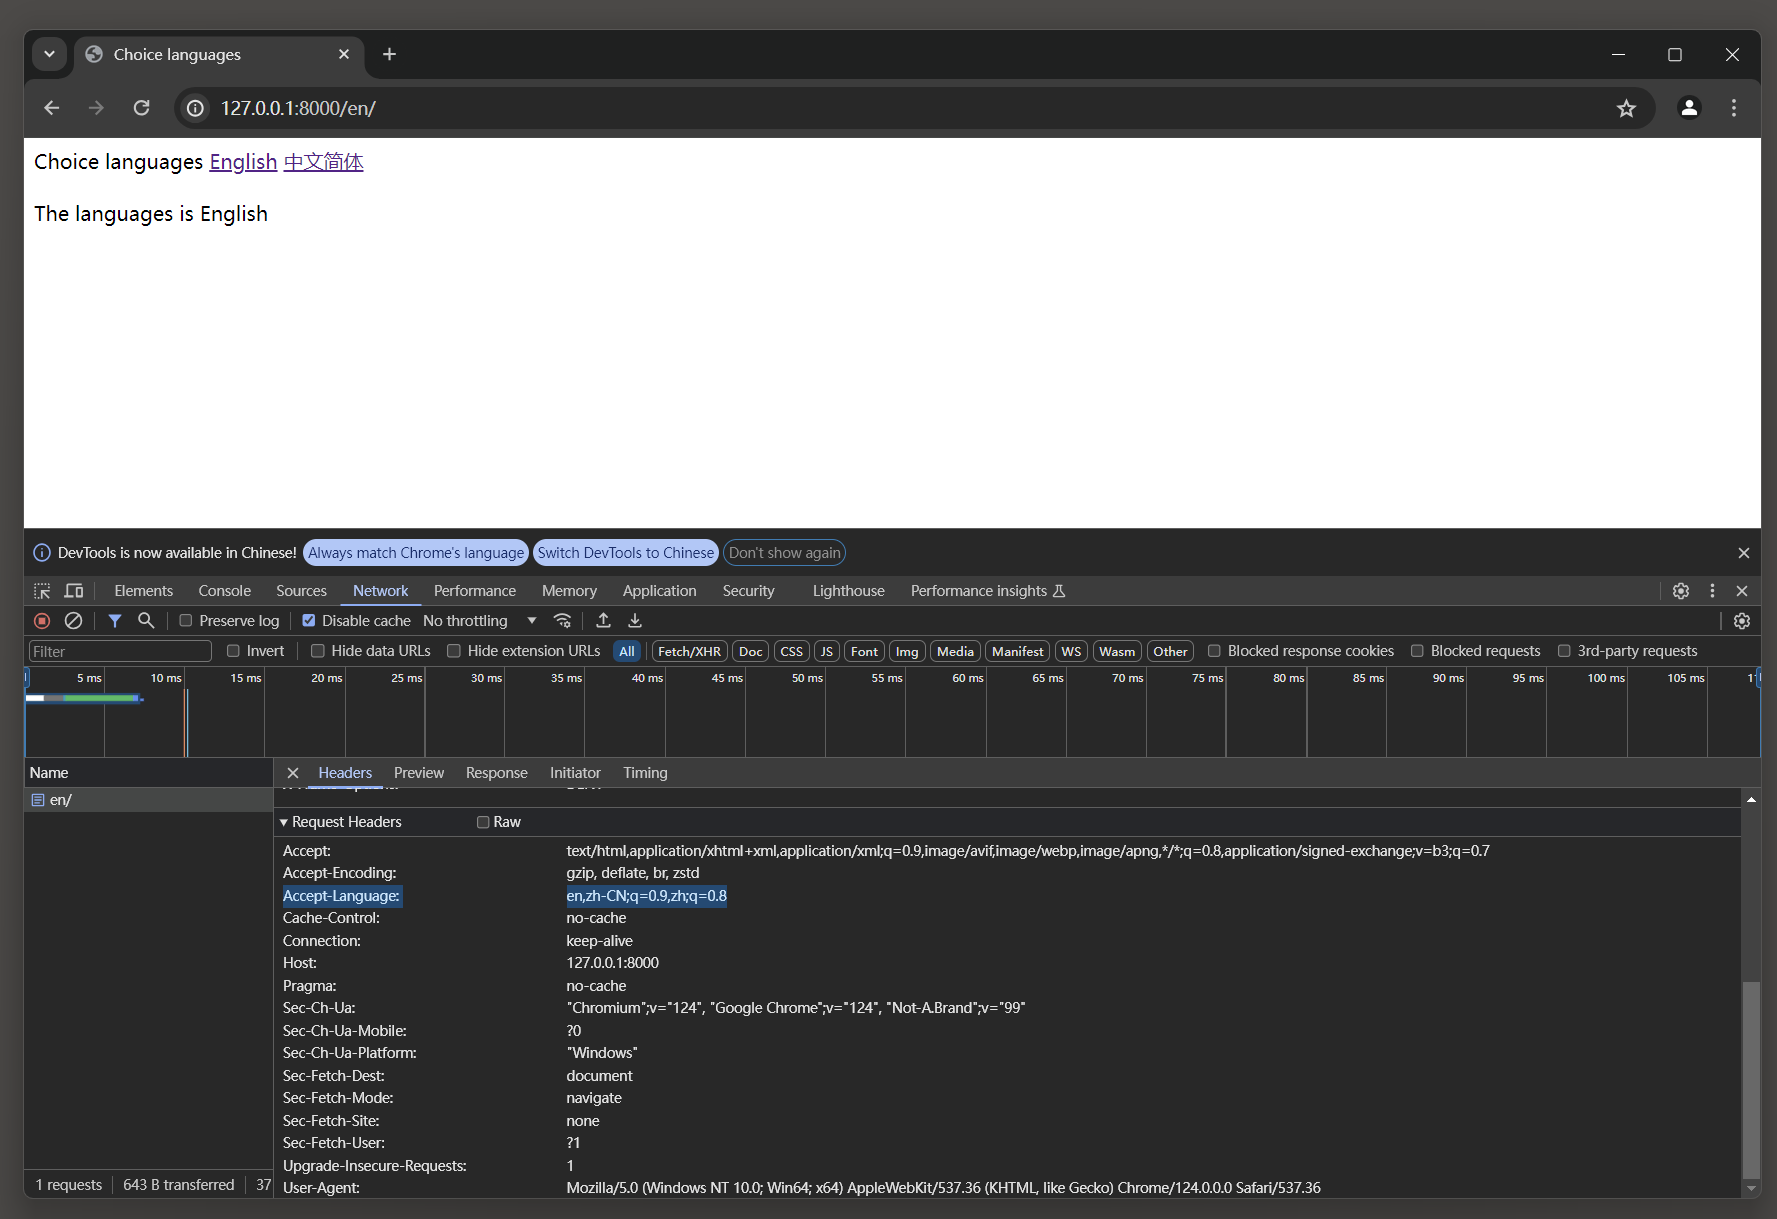
Task: Open the Lighthouse tab
Action: point(848,591)
